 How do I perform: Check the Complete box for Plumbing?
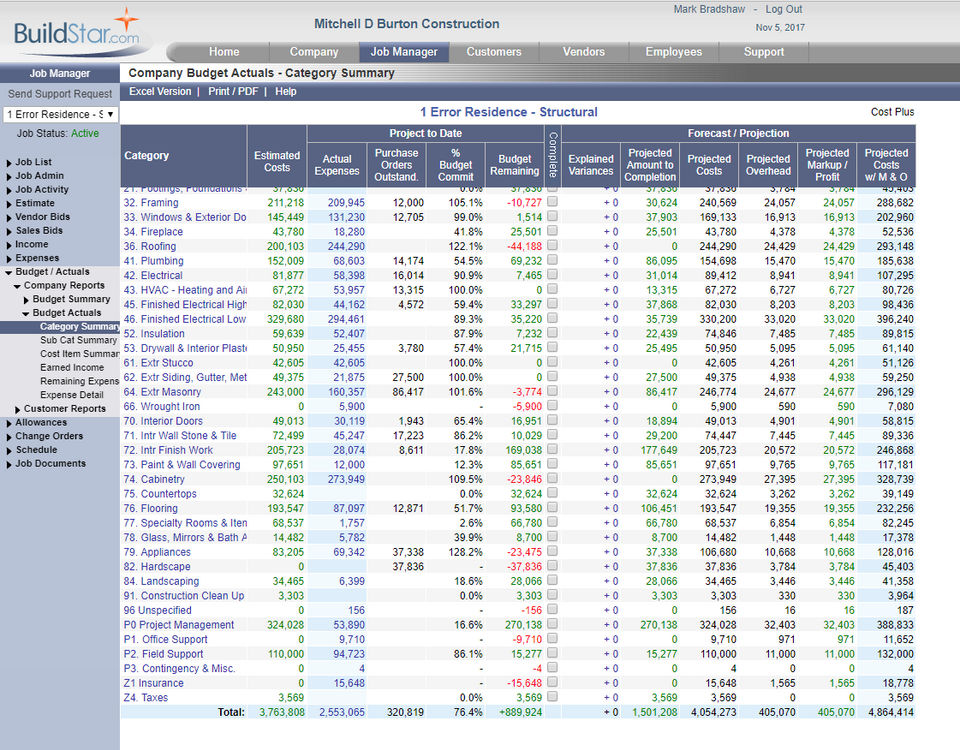pyautogui.click(x=553, y=261)
